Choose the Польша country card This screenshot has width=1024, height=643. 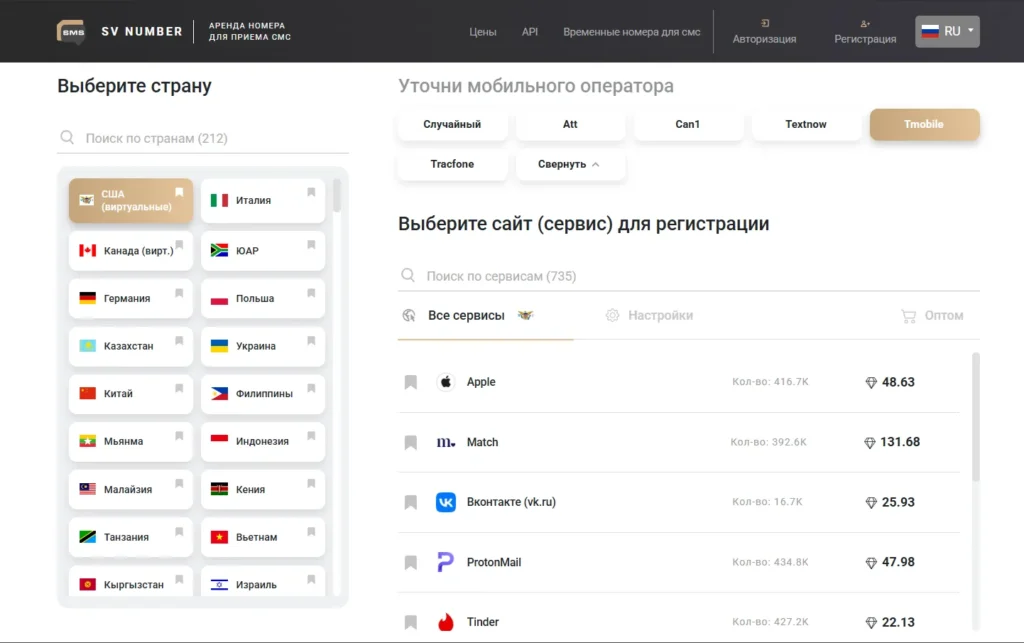263,298
